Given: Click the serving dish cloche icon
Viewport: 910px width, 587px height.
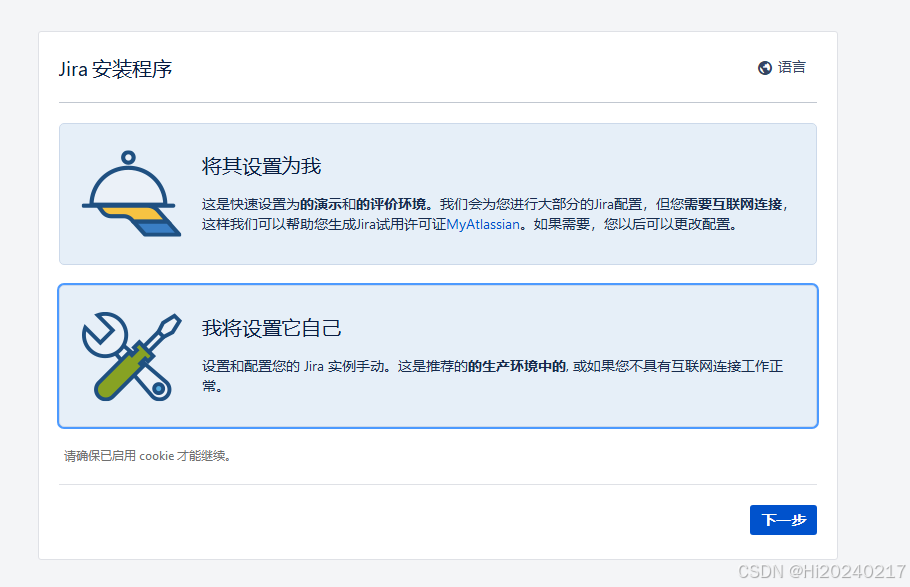Looking at the screenshot, I should click(x=131, y=193).
